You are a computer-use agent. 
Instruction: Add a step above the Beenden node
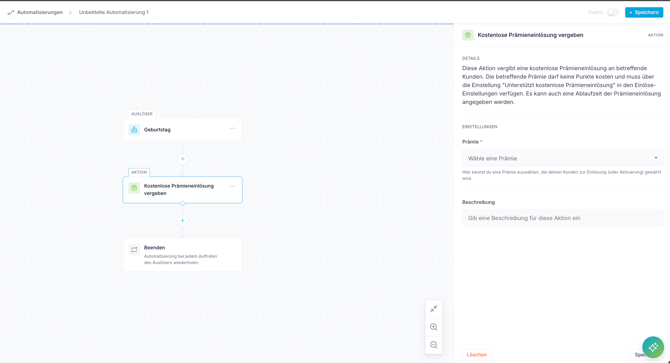tap(182, 221)
